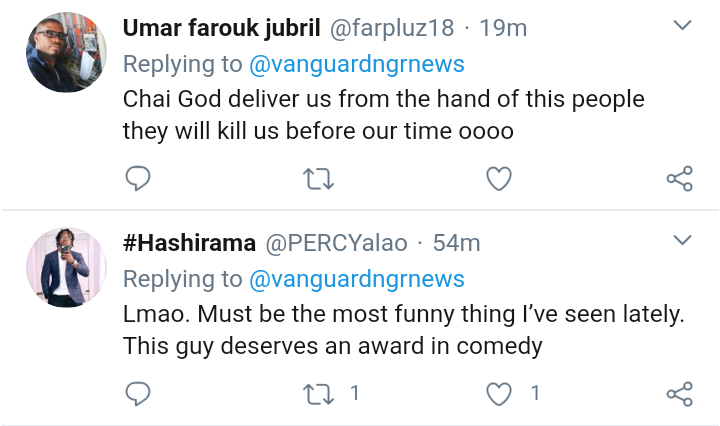Open options chevron on #Hashirama's tweet
The height and width of the screenshot is (426, 720).
click(682, 240)
